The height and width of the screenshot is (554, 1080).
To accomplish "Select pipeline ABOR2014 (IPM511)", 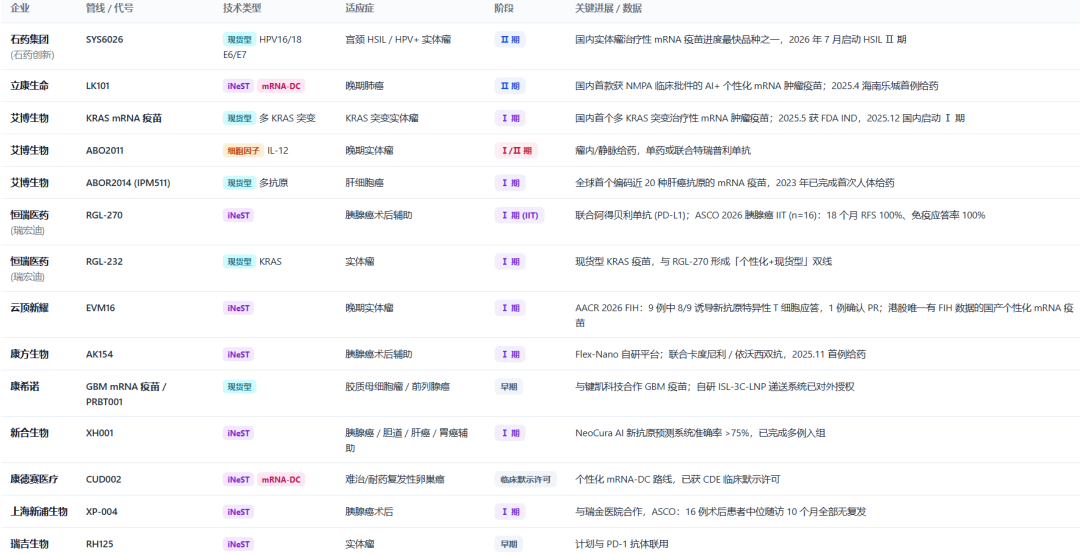I will tap(128, 183).
